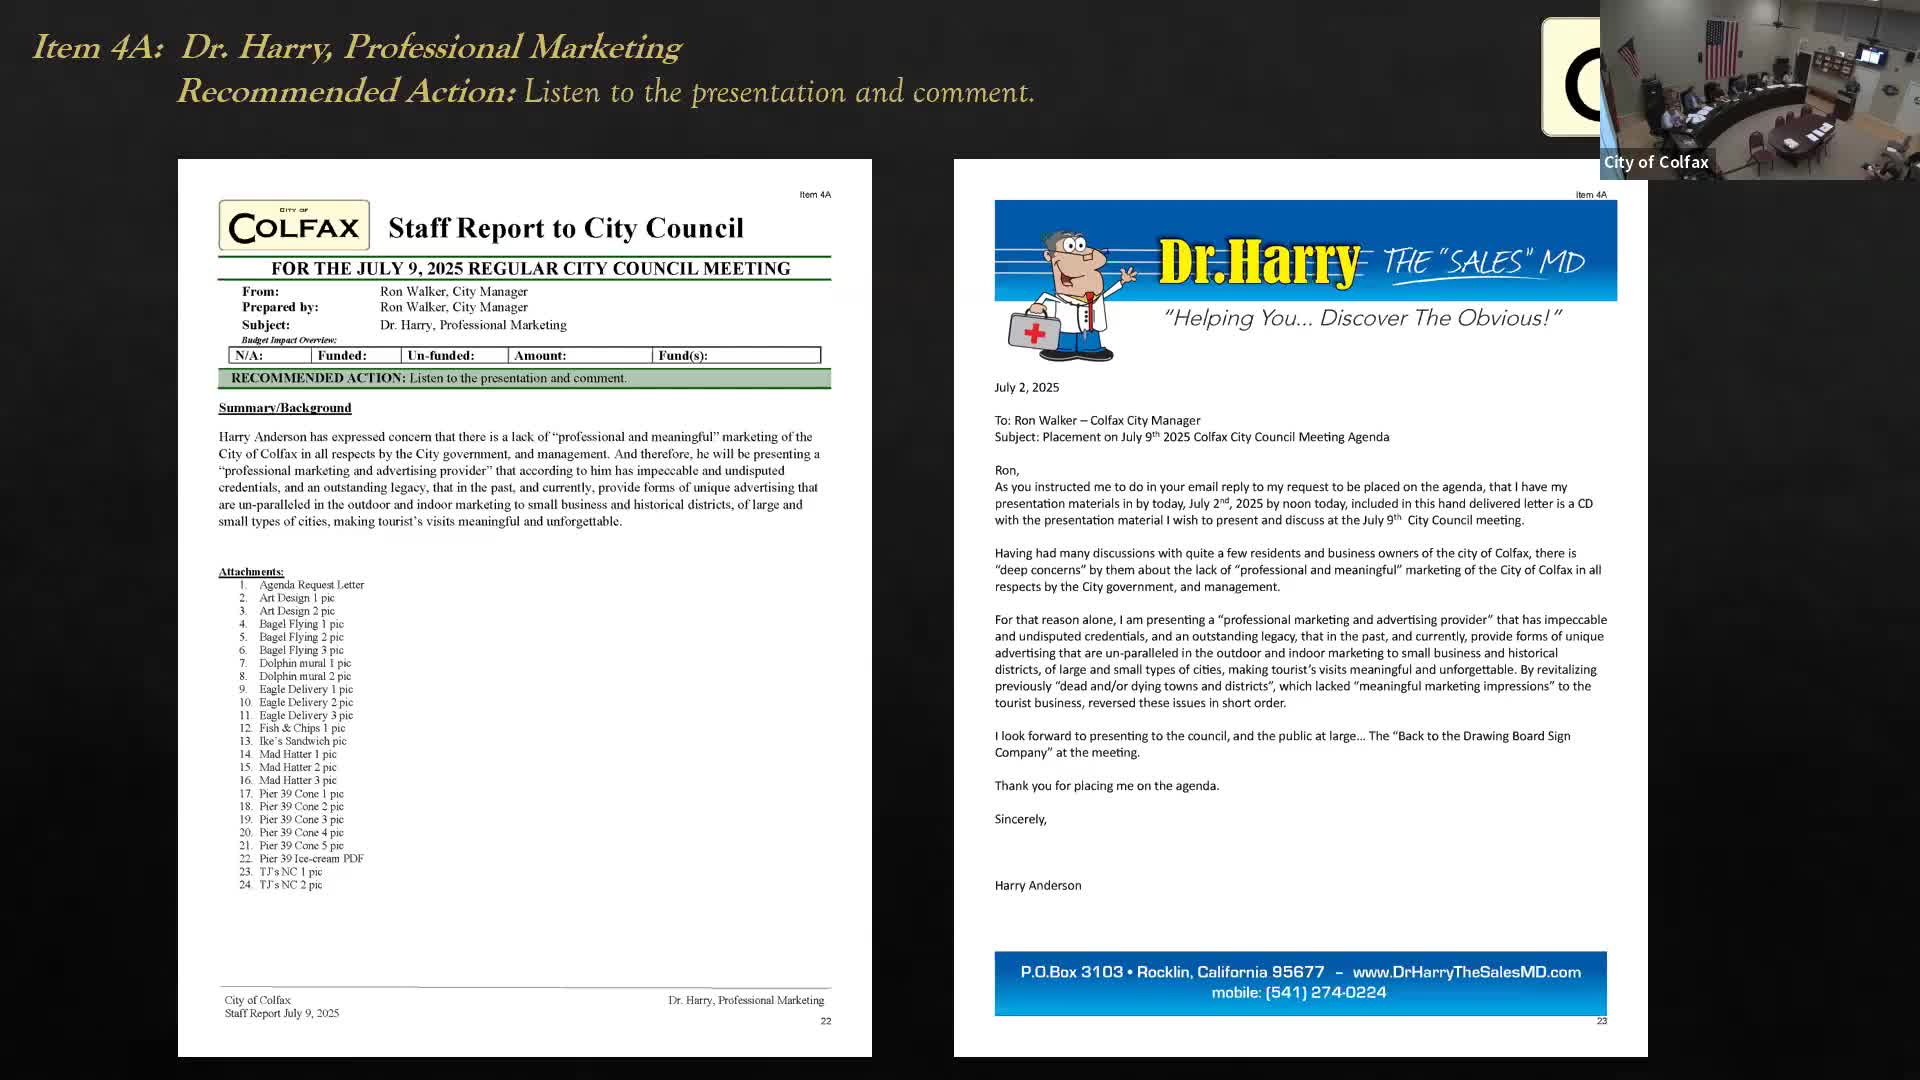
Task: Click 'FOR THE JULY 9, 2025 REGULAR' meeting heading
Action: coord(530,268)
